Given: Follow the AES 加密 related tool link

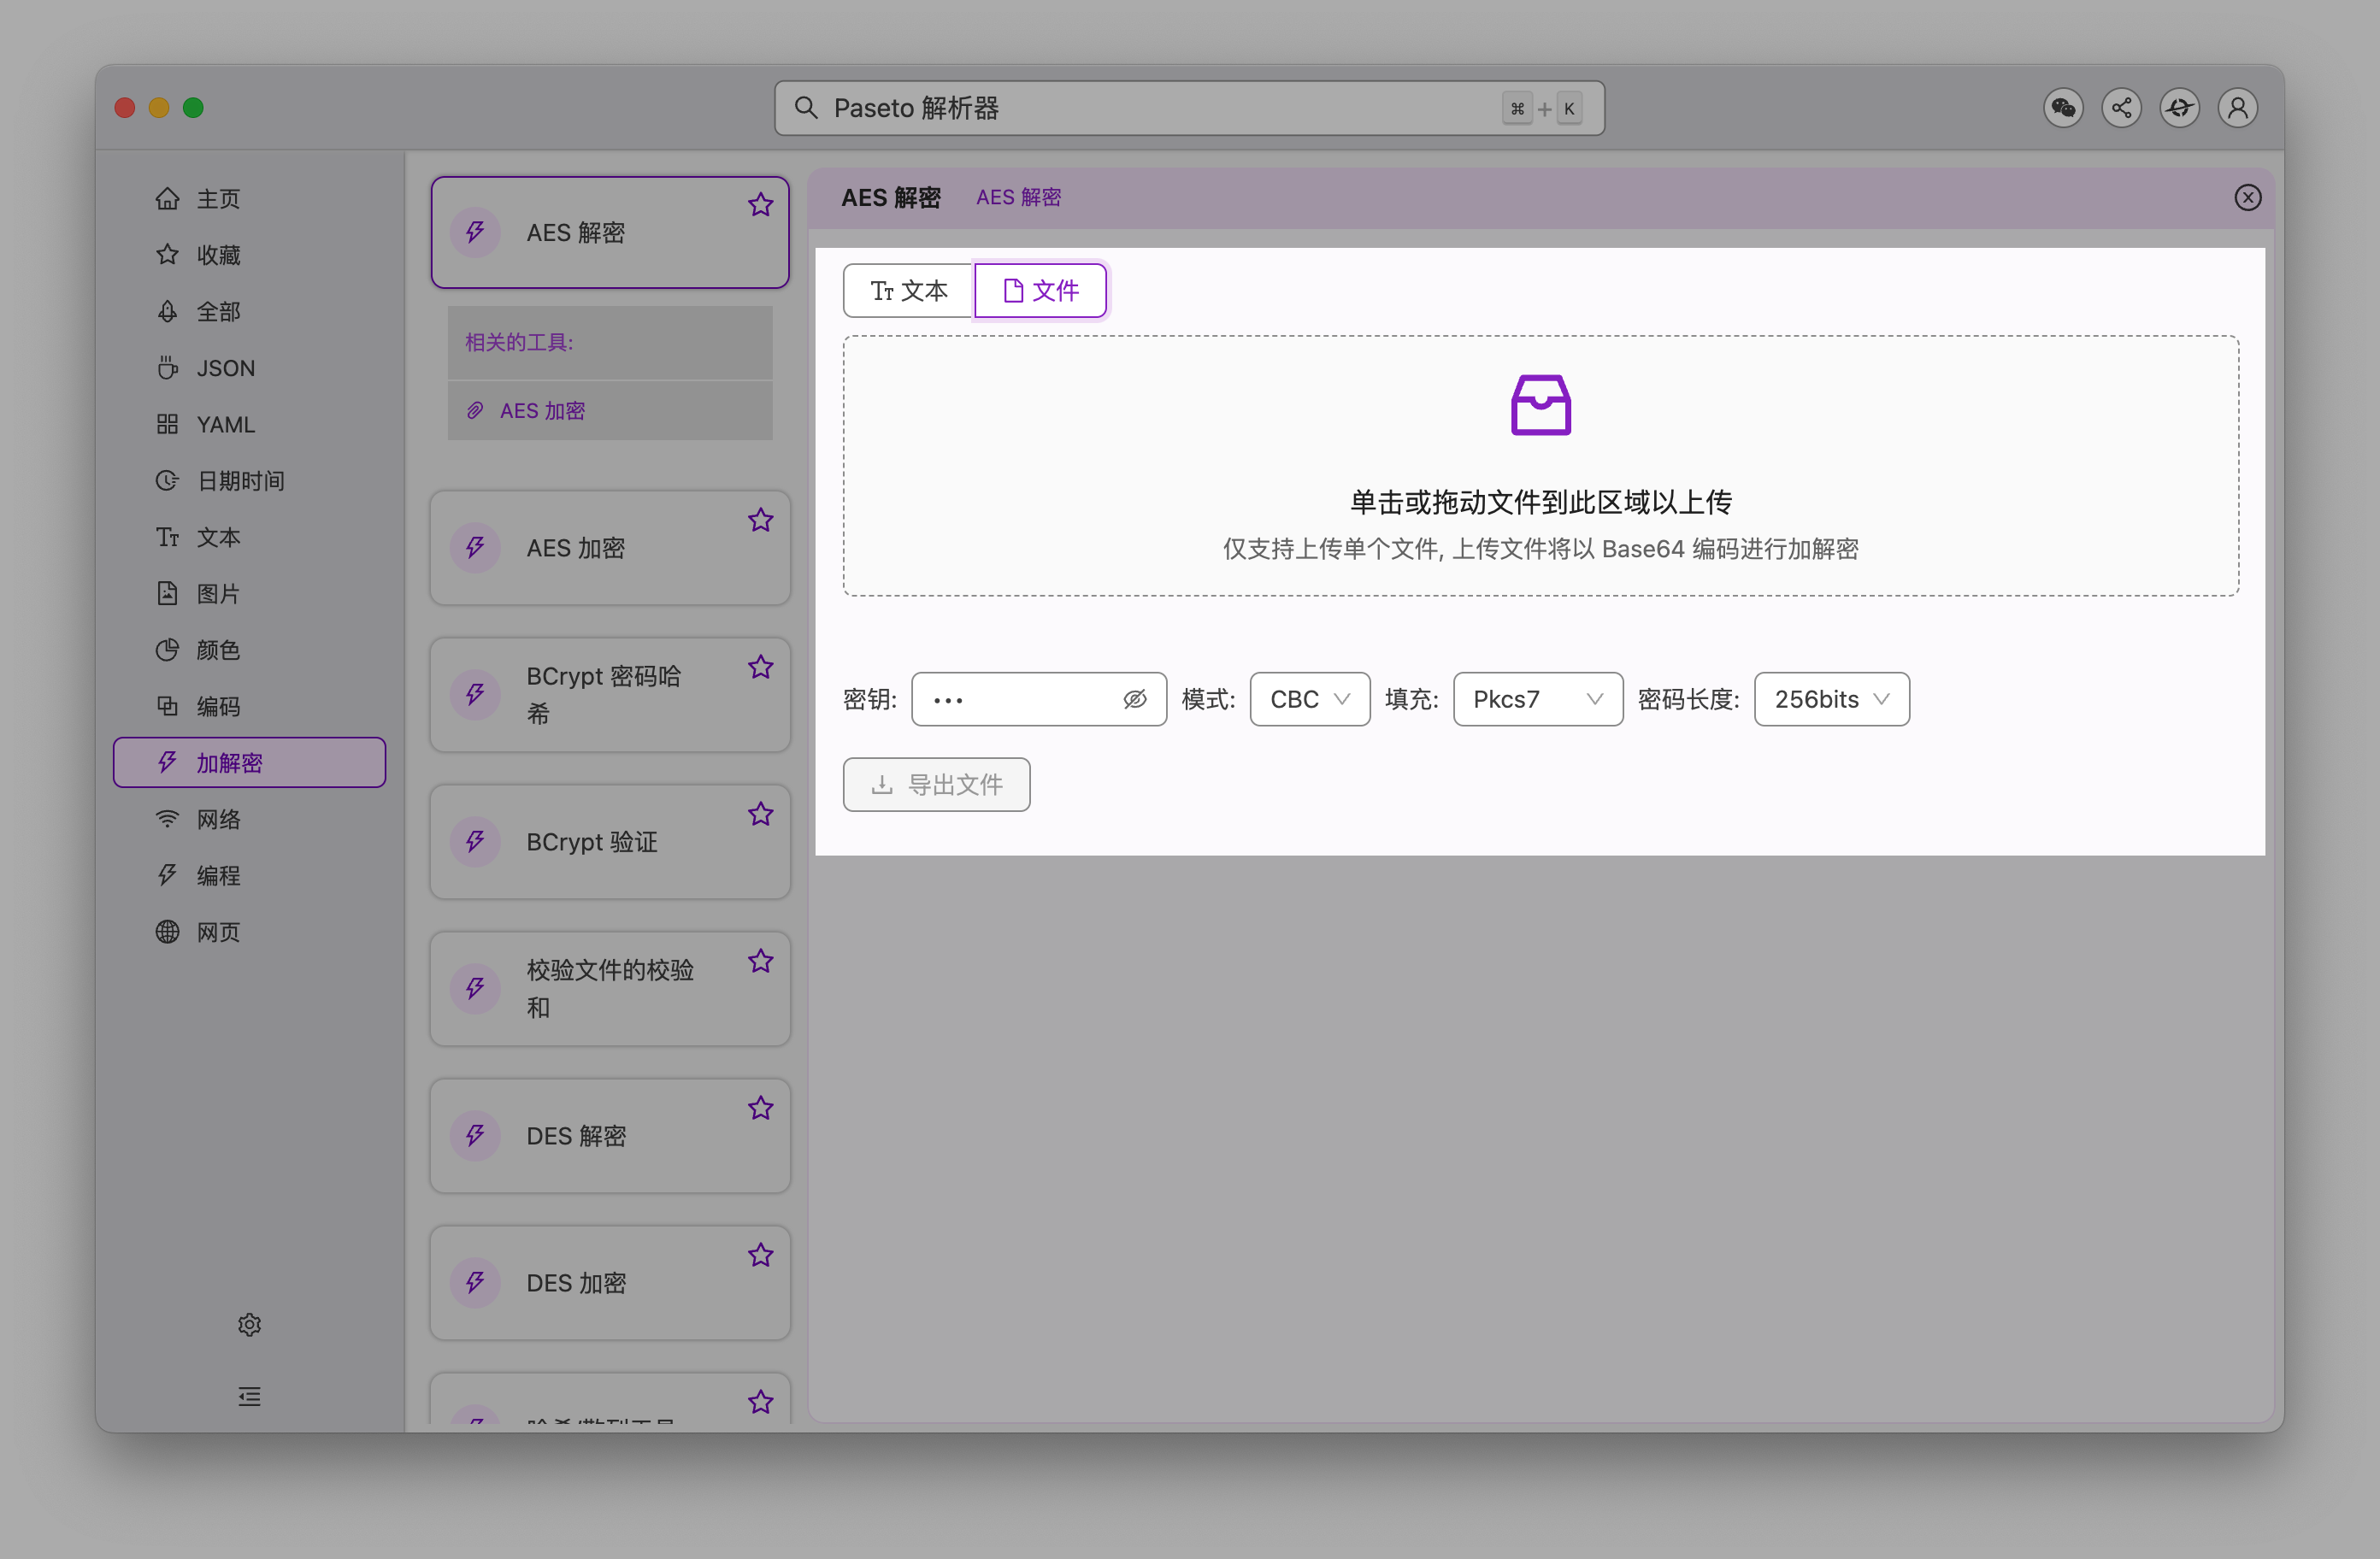Looking at the screenshot, I should tap(542, 411).
